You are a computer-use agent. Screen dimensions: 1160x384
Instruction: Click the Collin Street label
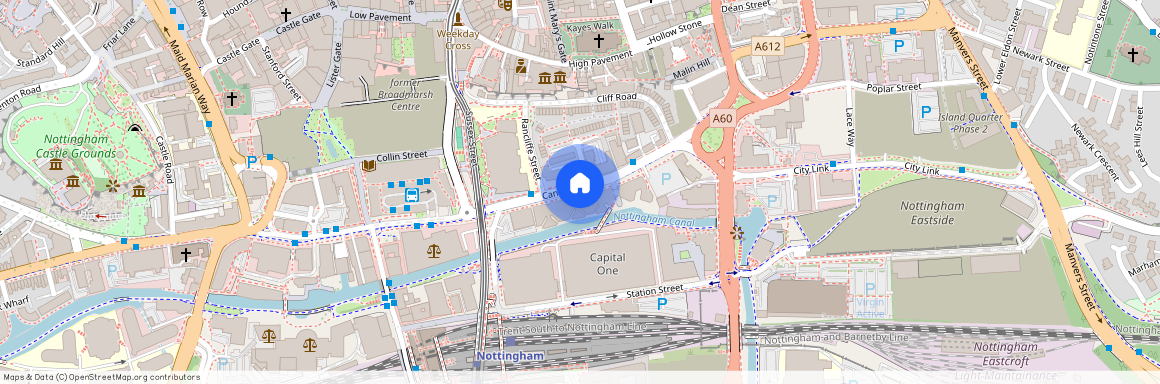pyautogui.click(x=402, y=156)
